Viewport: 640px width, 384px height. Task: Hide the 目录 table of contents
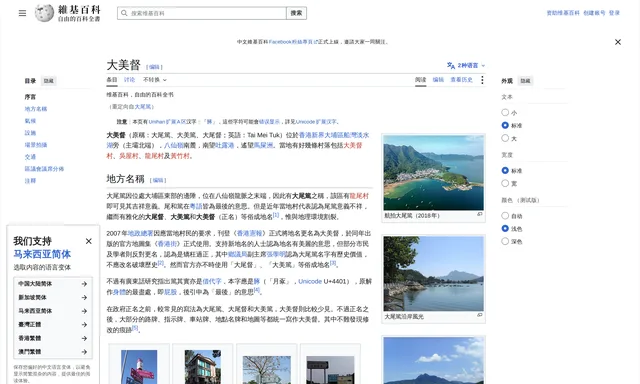[x=49, y=81]
